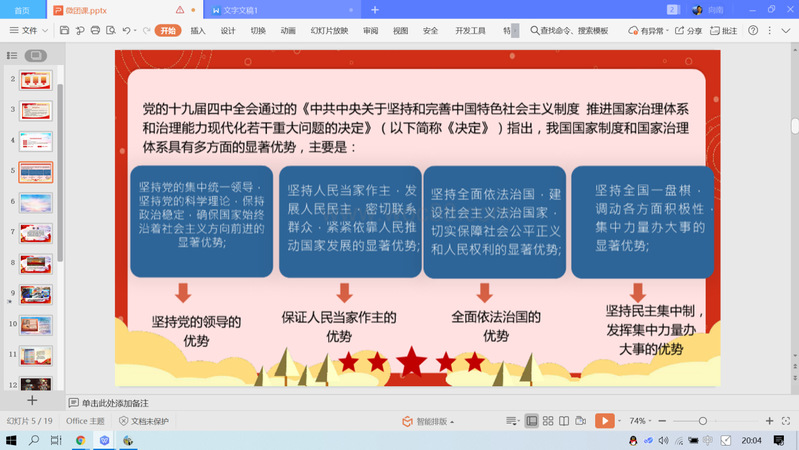Click the zoom slider handle
Image resolution: width=799 pixels, height=450 pixels.
[703, 421]
